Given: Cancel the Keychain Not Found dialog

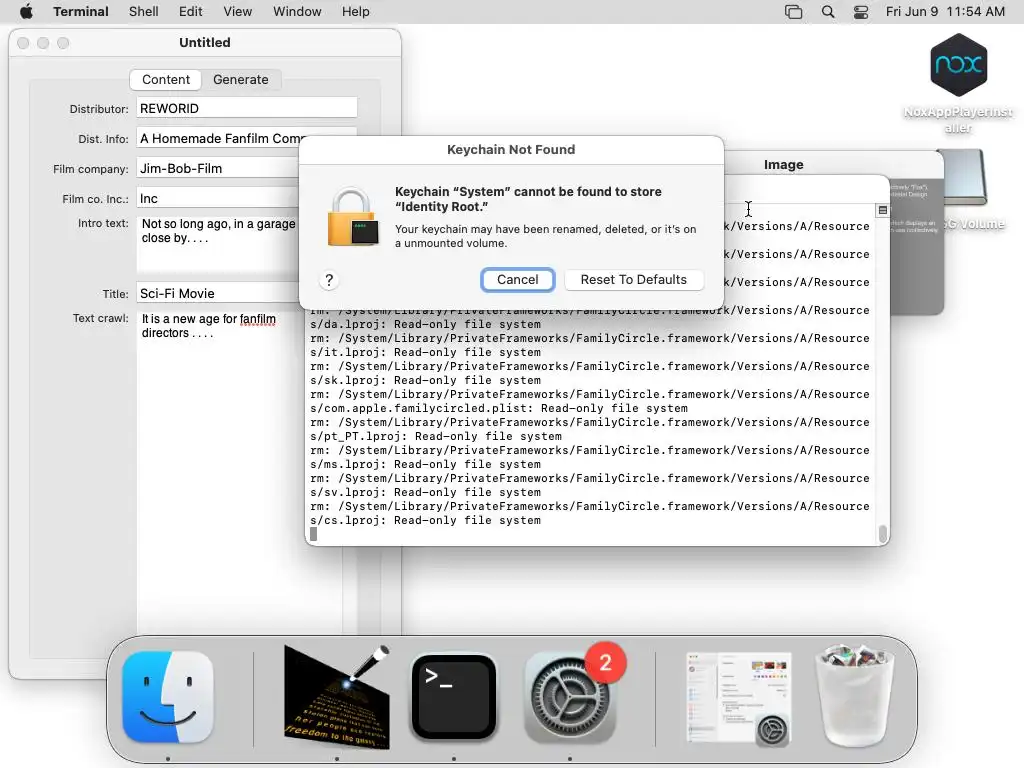Looking at the screenshot, I should pyautogui.click(x=517, y=280).
